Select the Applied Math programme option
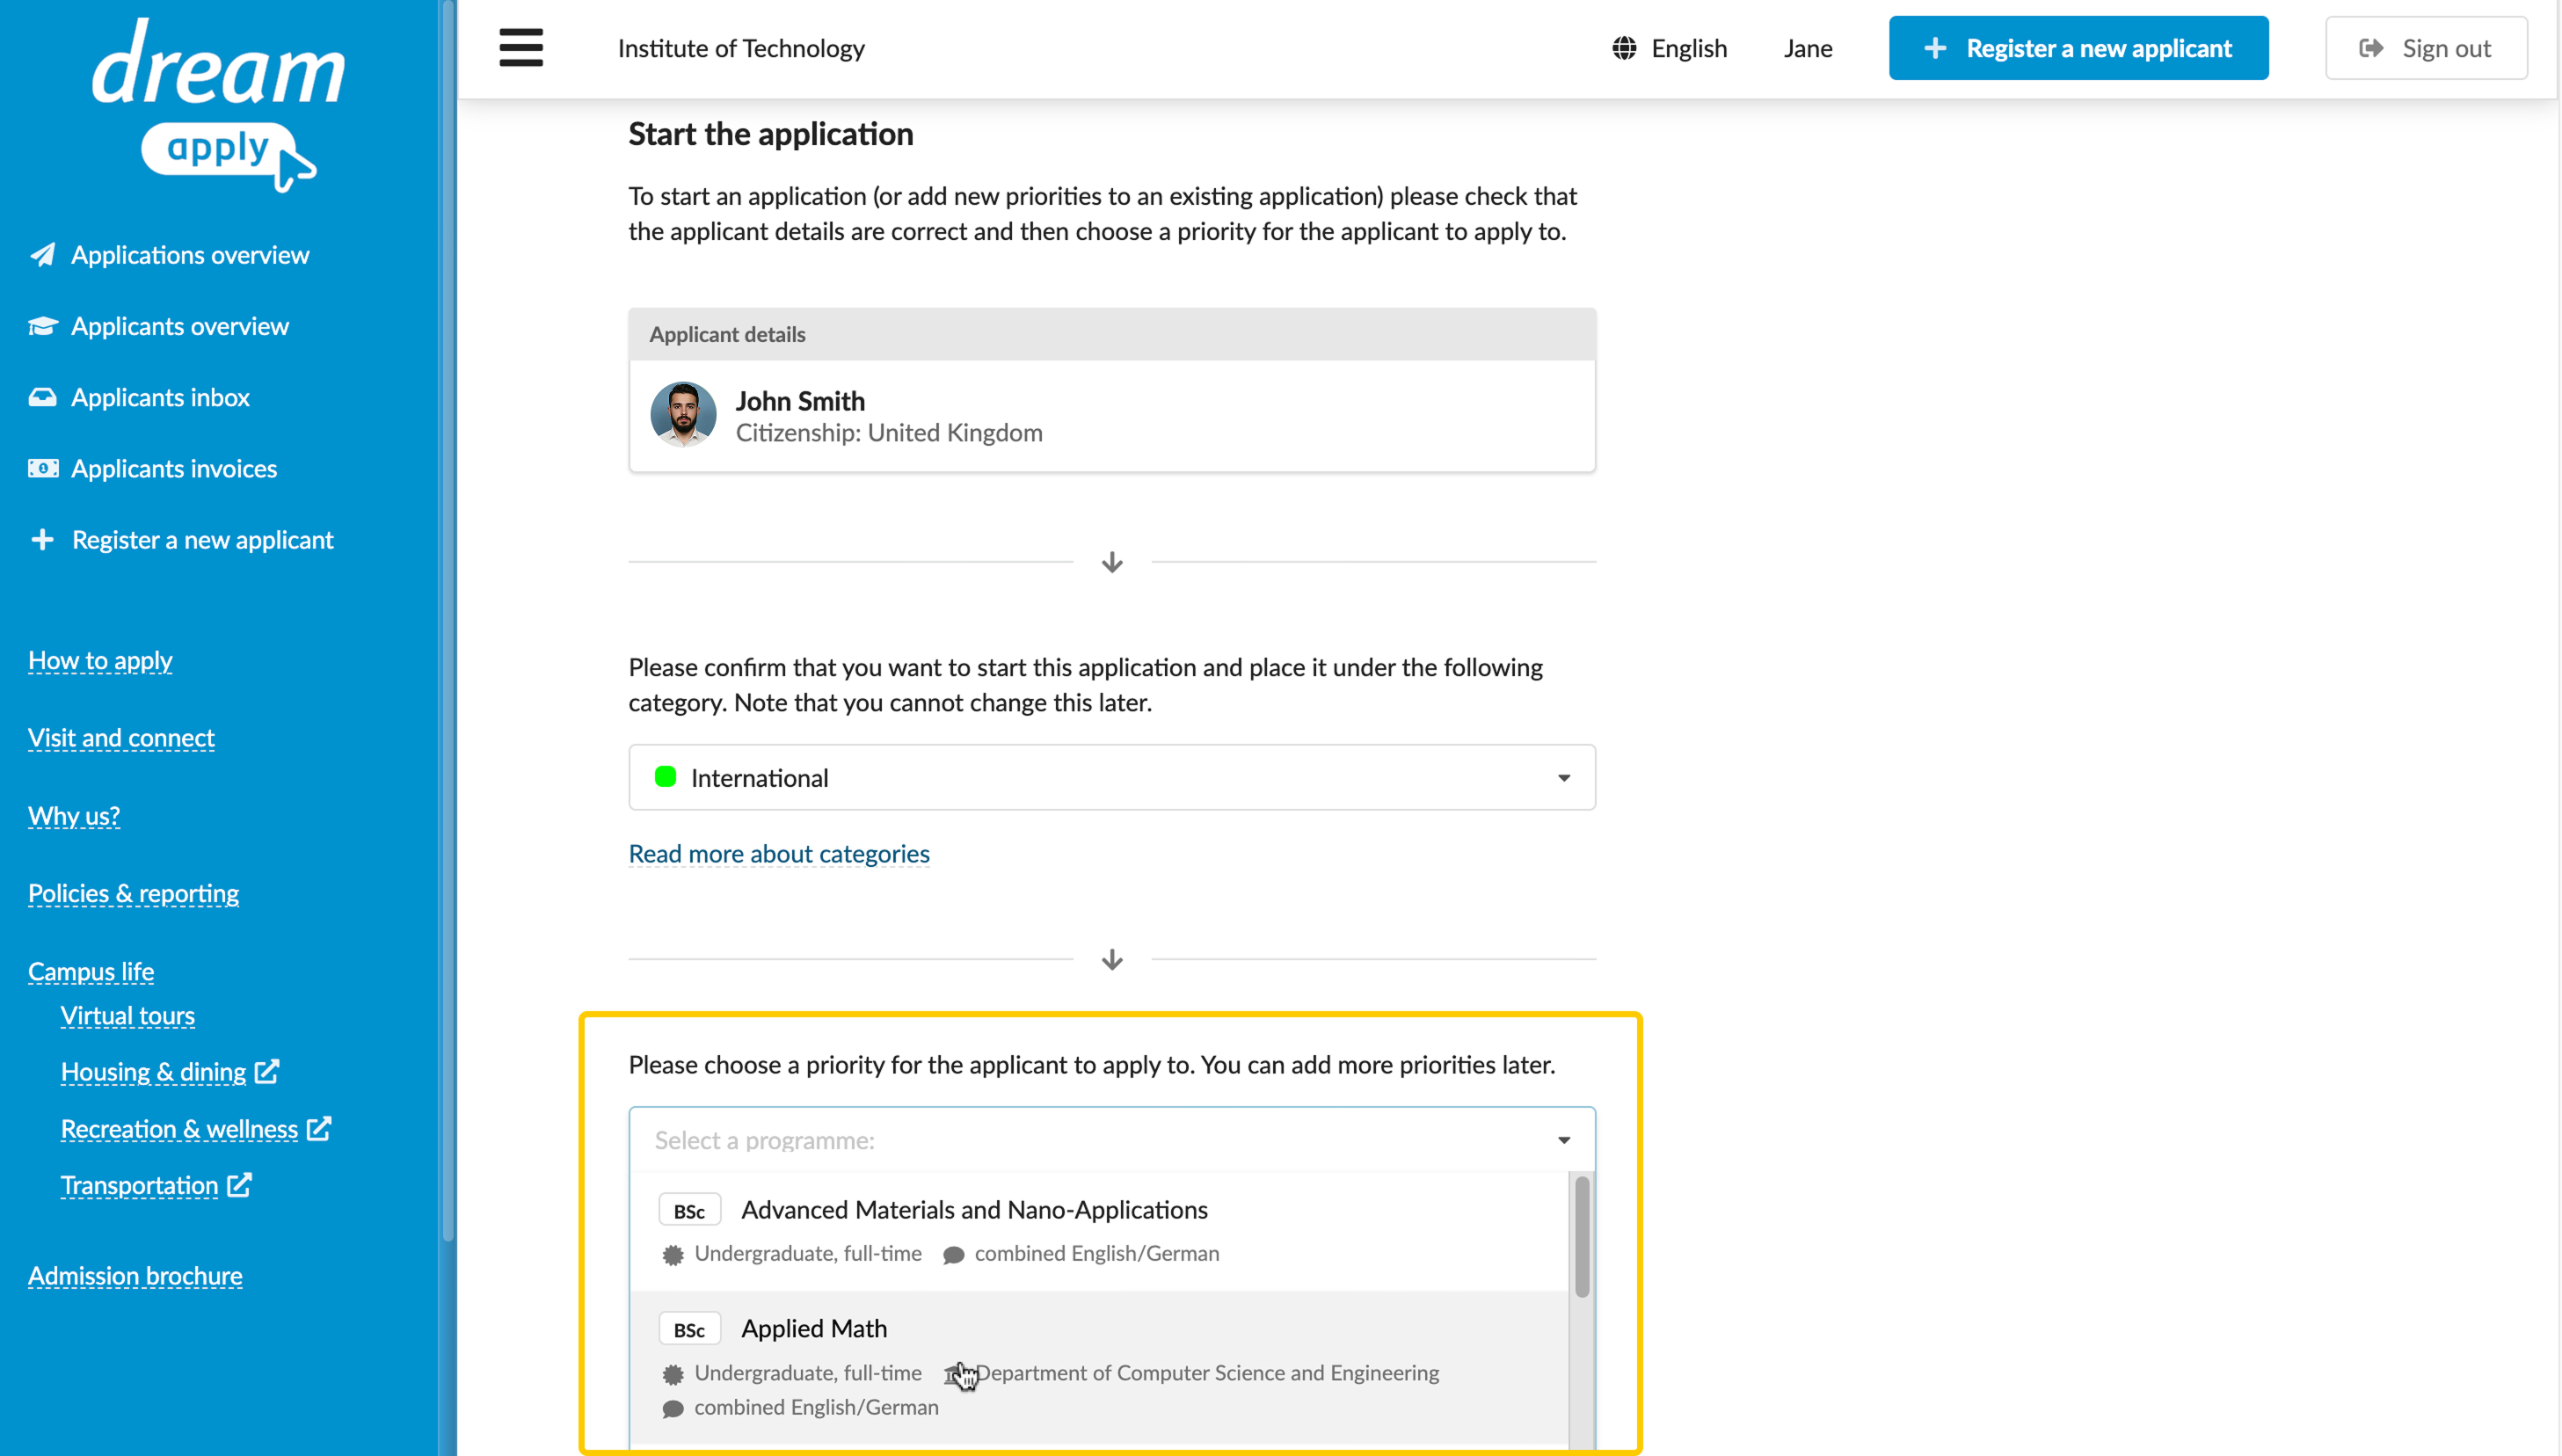The image size is (2562, 1456). click(1099, 1366)
